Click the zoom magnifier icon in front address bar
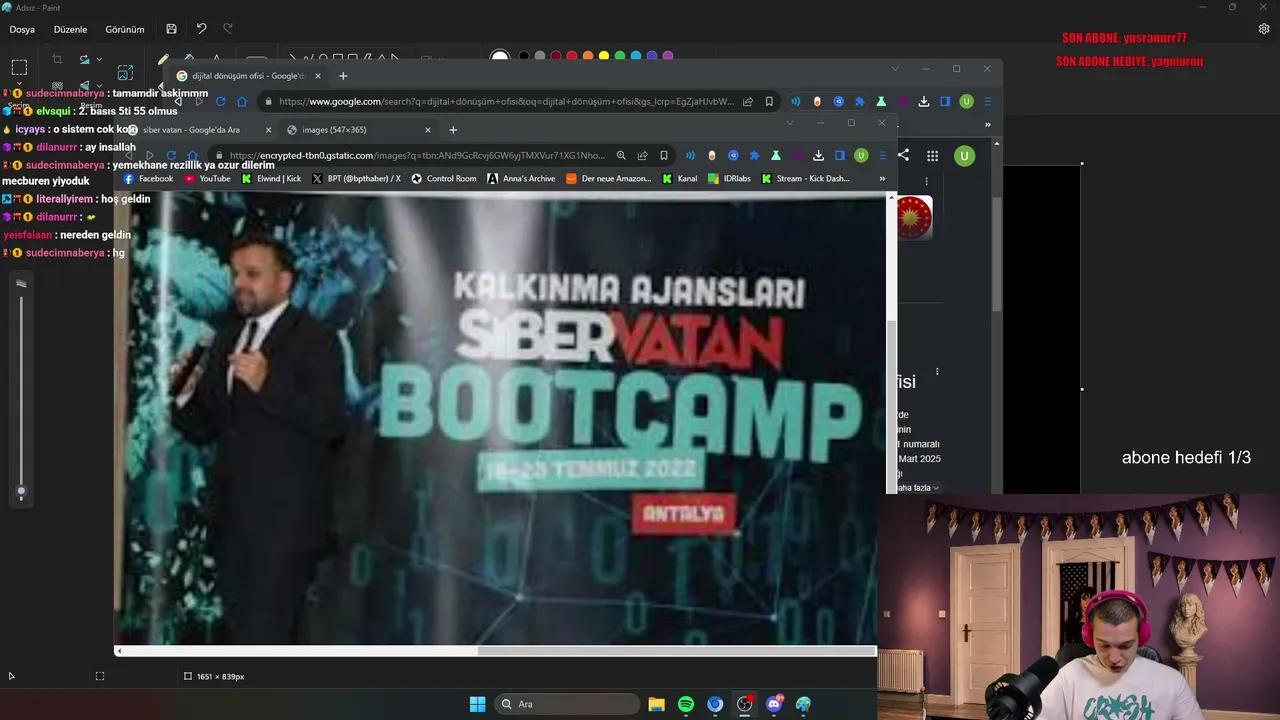Screen dimensions: 1280x720 click(621, 155)
